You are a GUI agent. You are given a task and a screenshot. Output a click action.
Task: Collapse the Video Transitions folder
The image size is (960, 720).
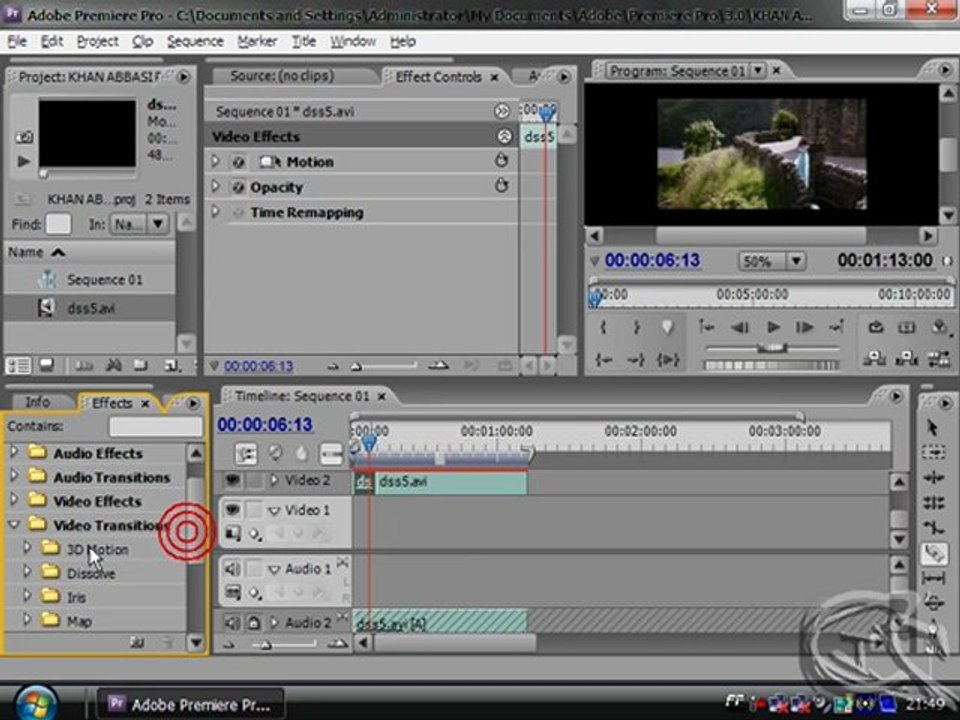click(x=14, y=524)
